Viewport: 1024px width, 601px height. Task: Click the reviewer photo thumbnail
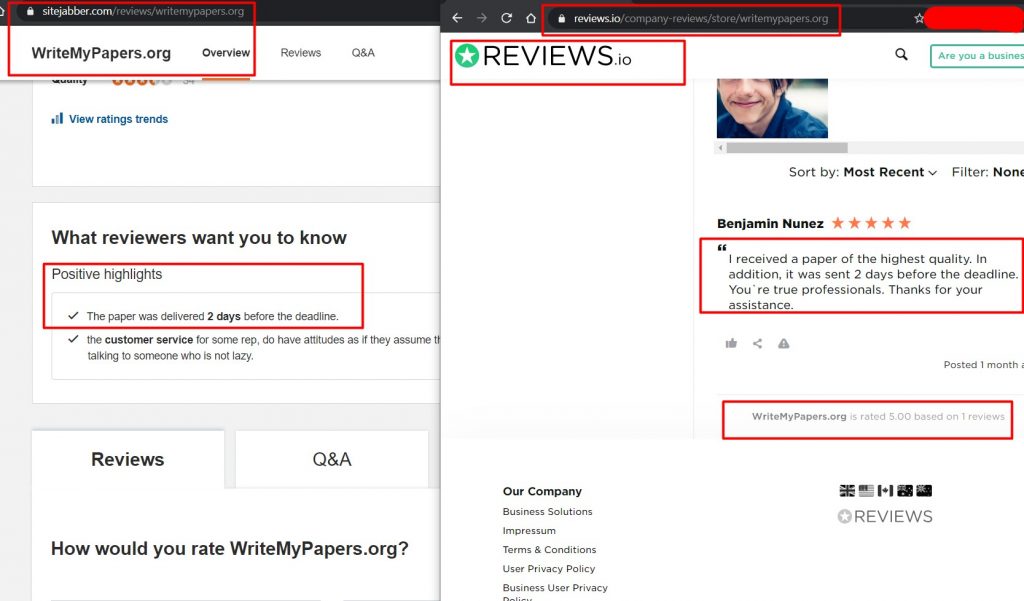tap(772, 108)
